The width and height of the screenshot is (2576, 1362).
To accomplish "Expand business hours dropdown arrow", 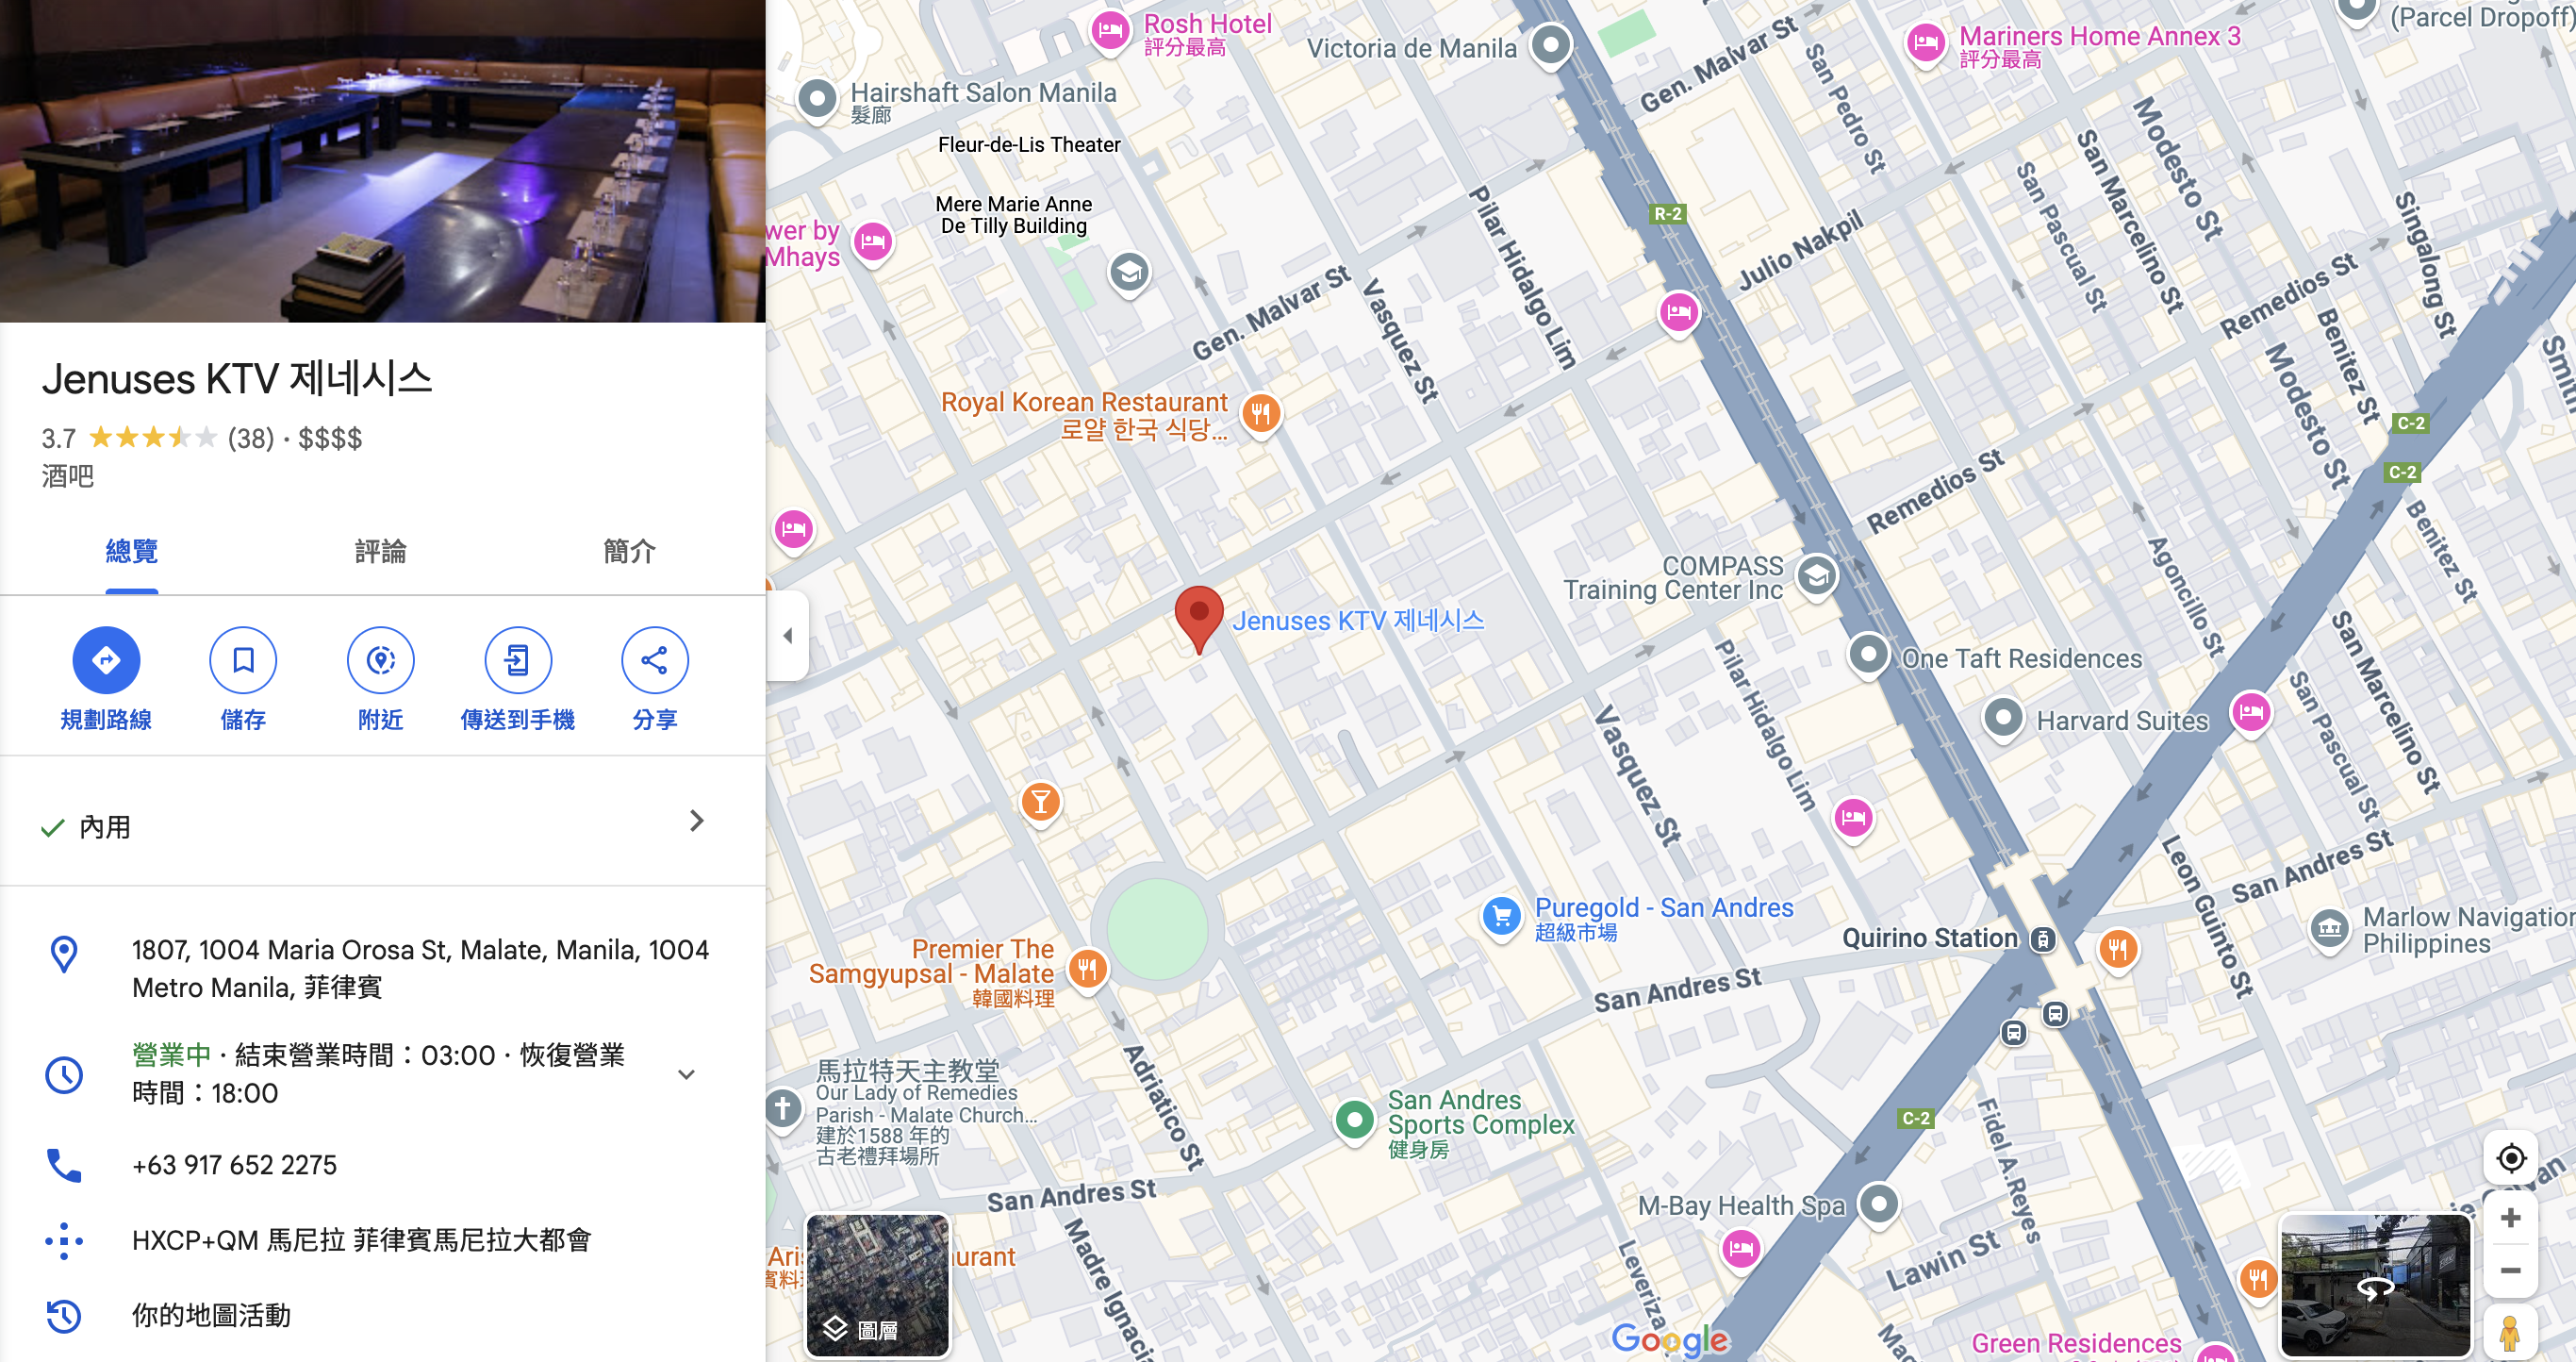I will pos(686,1074).
